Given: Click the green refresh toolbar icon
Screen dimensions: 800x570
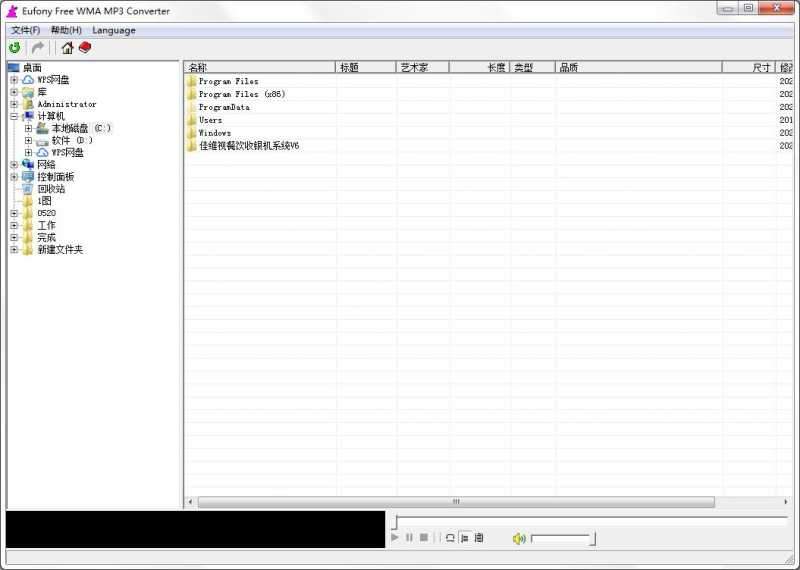Looking at the screenshot, I should point(14,48).
